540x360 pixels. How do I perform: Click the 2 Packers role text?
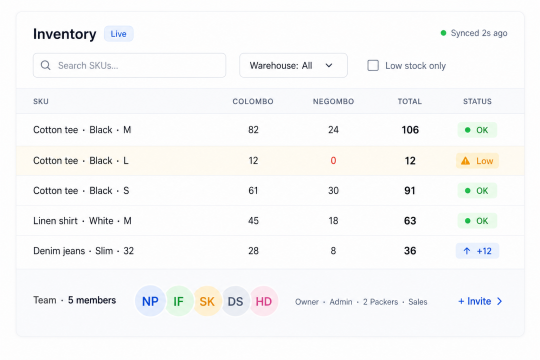click(381, 302)
